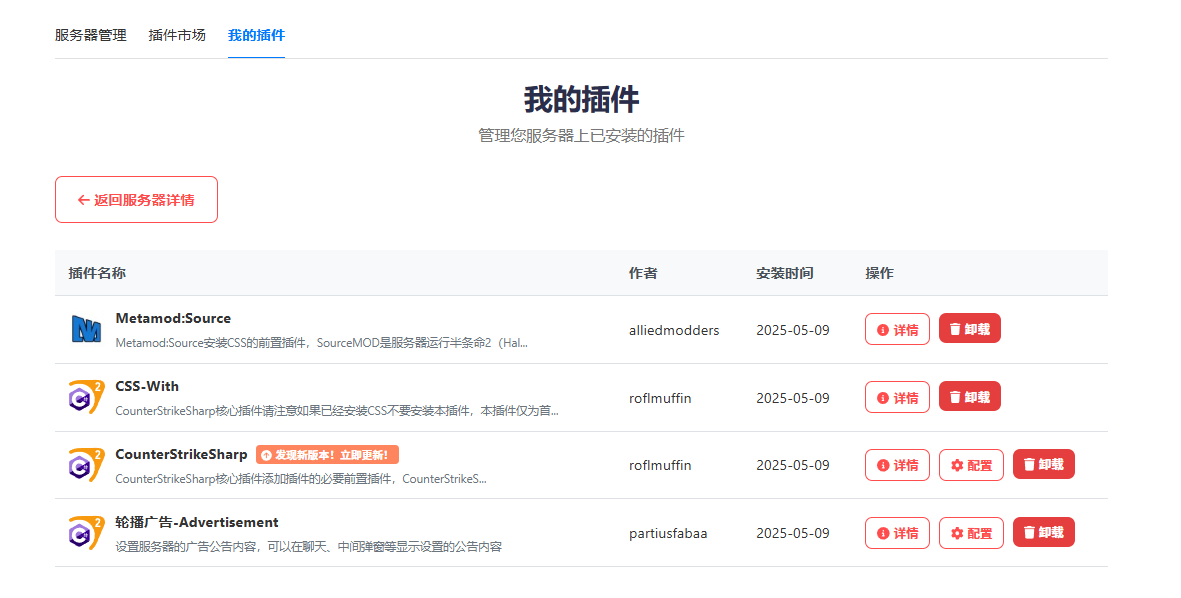The width and height of the screenshot is (1181, 598).
Task: Click CounterStrikeSharp description text
Action: (x=301, y=478)
